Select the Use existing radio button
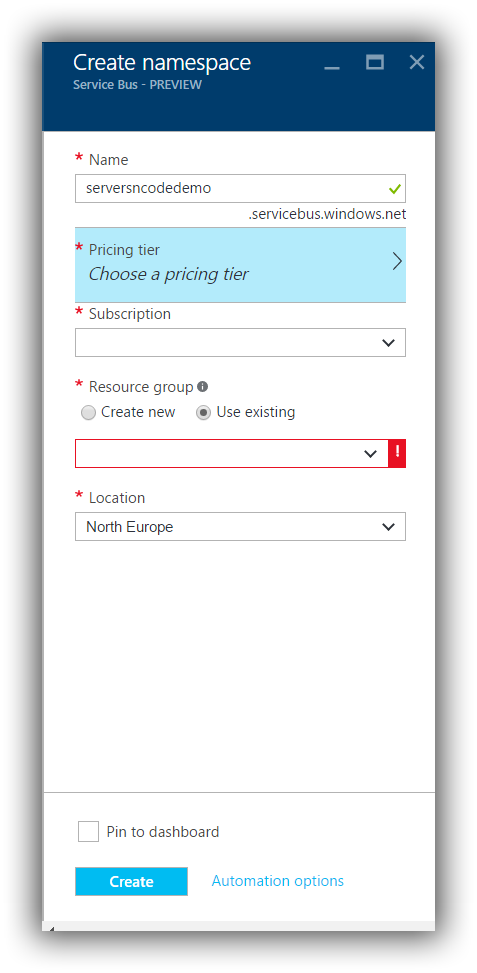Screen dimensions: 477x973 (203, 413)
